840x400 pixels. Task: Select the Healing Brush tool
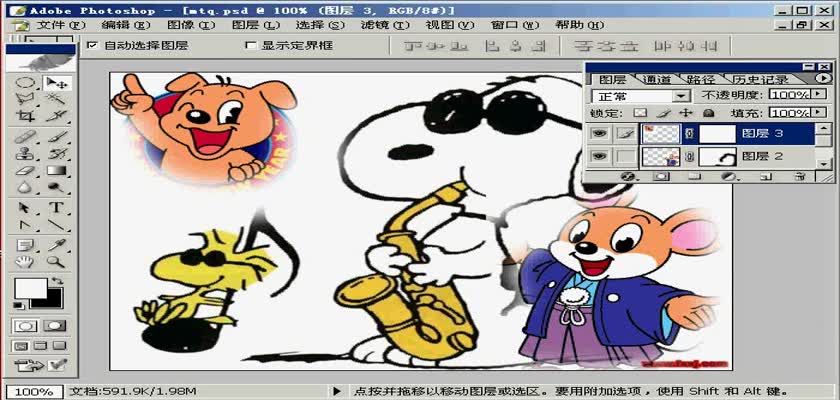pos(25,137)
